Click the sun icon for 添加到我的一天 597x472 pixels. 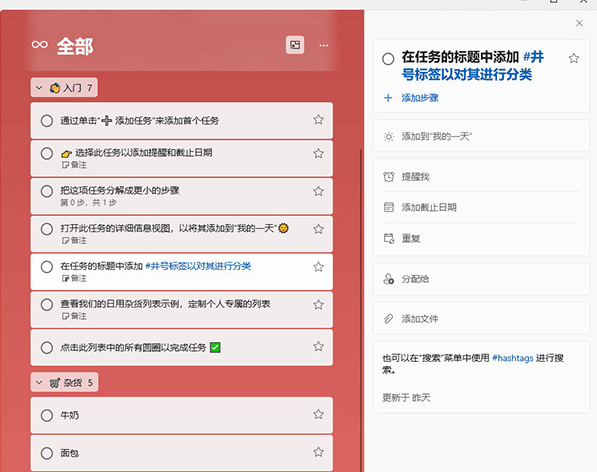click(x=388, y=137)
